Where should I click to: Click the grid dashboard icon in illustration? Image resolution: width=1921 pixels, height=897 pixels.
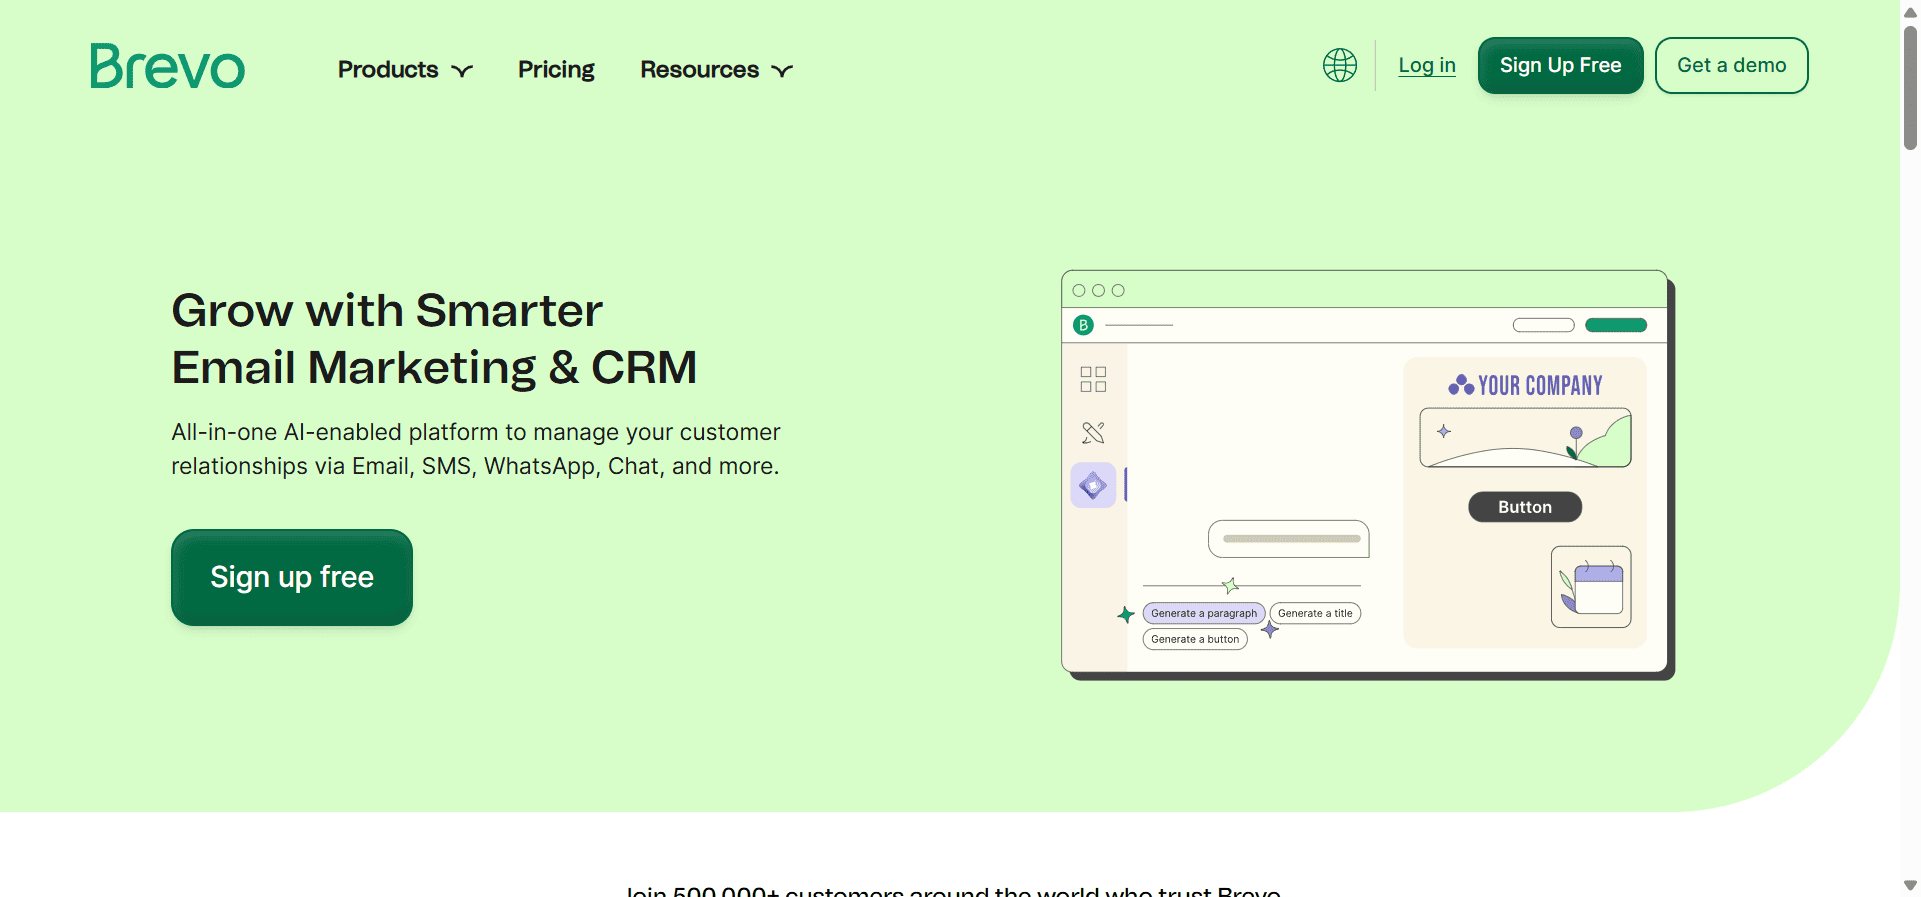[1093, 379]
